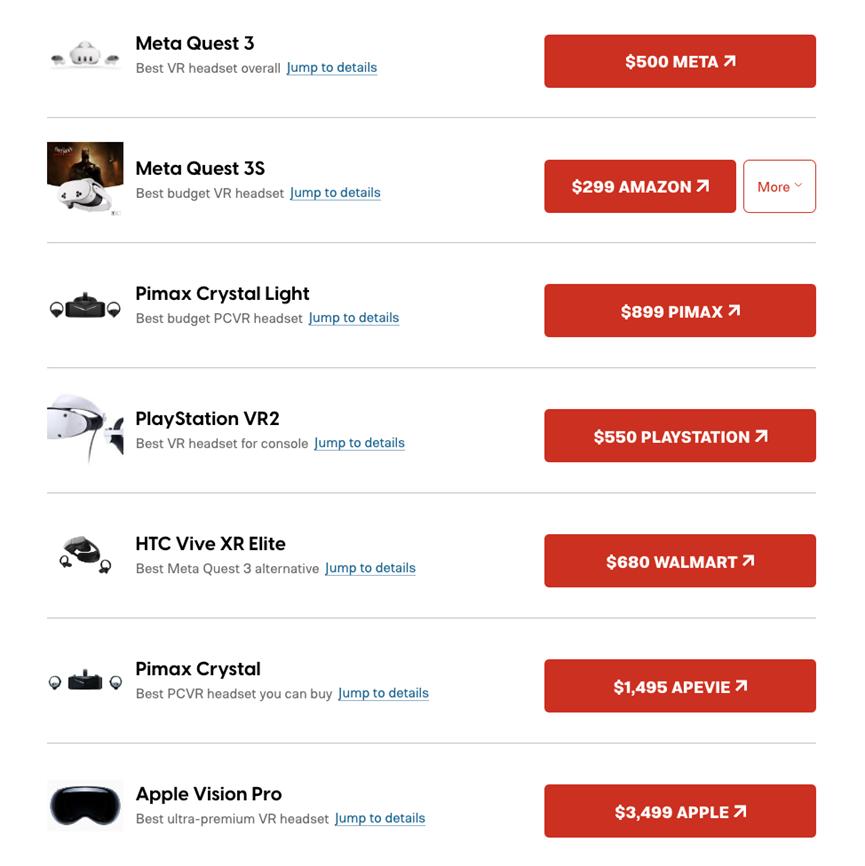Open the $550 PlayStation deal button

680,436
